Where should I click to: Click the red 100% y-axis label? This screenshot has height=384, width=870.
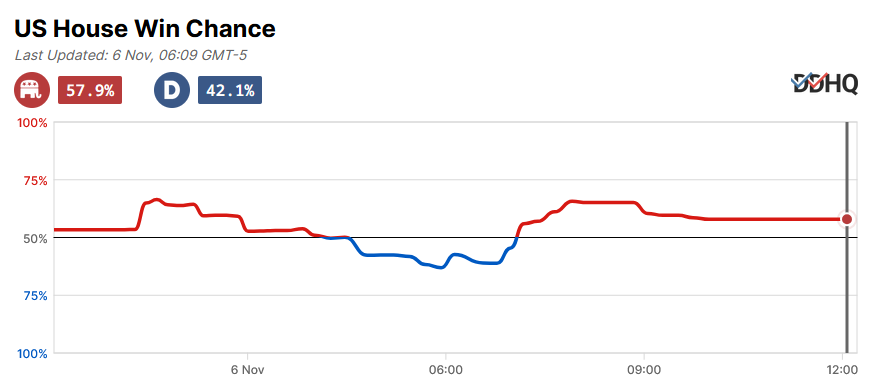34,123
